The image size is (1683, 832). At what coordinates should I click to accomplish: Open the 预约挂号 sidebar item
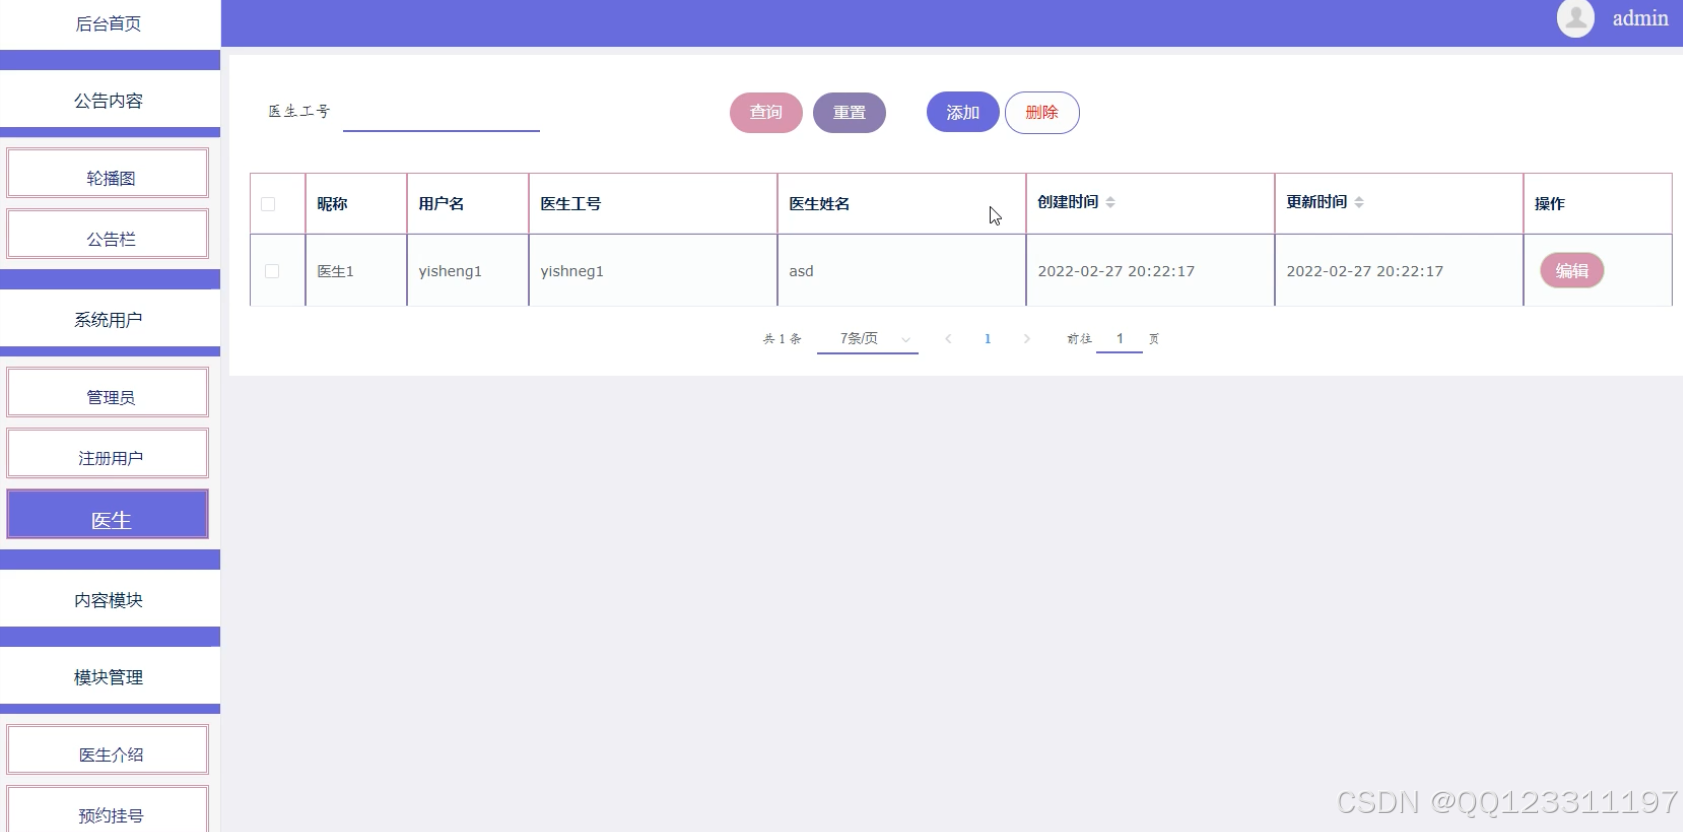(x=108, y=810)
